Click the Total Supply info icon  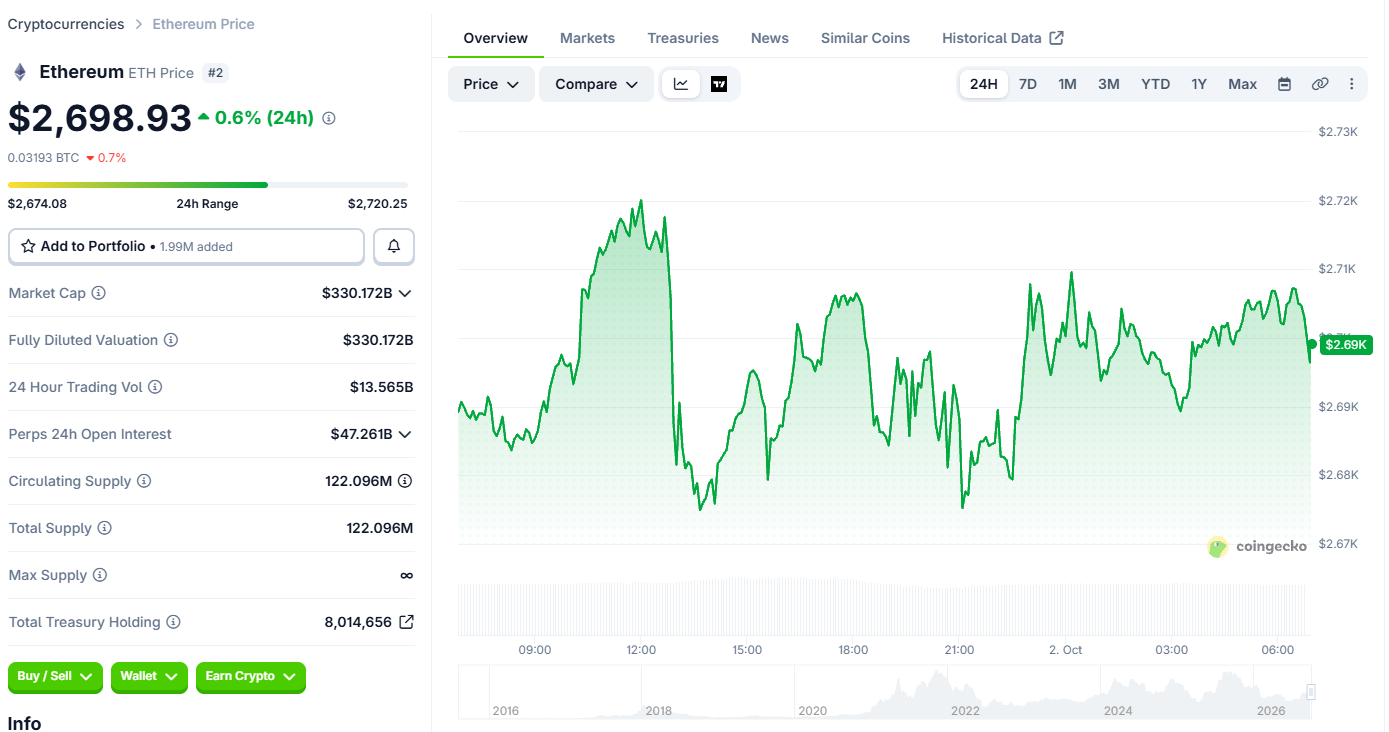click(104, 528)
